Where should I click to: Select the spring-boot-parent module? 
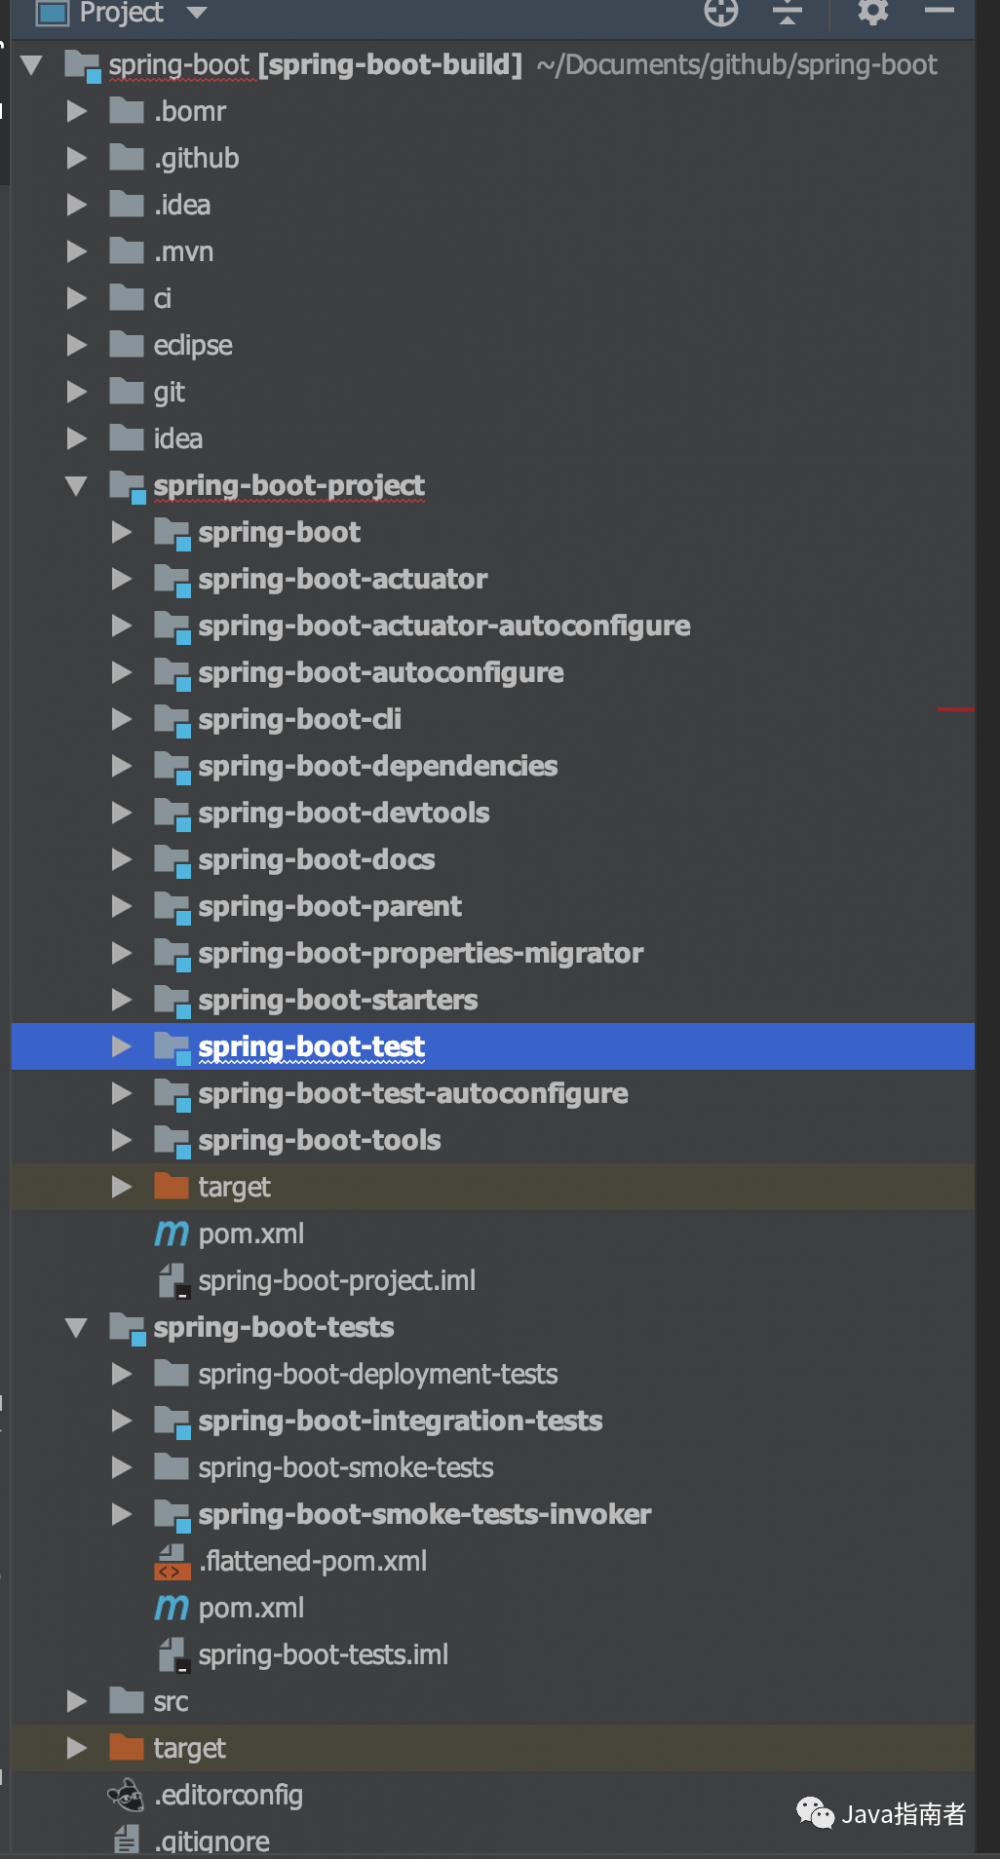click(x=330, y=907)
